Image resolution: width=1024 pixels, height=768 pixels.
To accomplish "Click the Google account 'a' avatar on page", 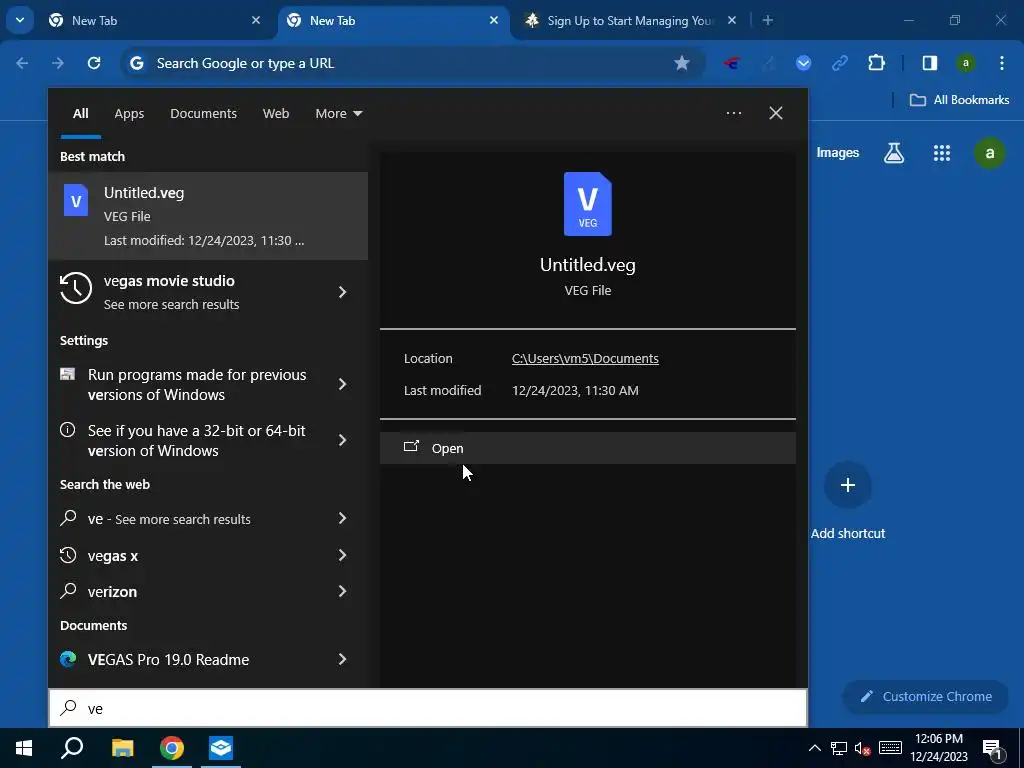I will [x=989, y=153].
